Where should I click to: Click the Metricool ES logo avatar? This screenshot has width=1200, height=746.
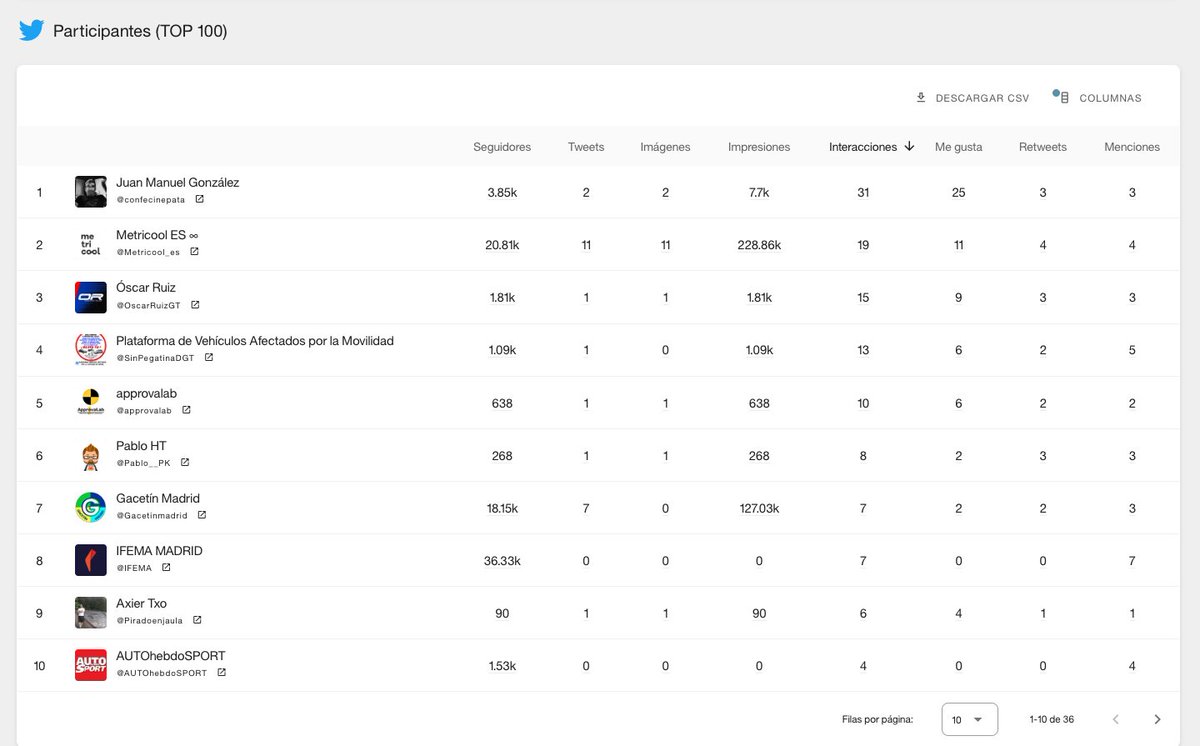(x=91, y=244)
